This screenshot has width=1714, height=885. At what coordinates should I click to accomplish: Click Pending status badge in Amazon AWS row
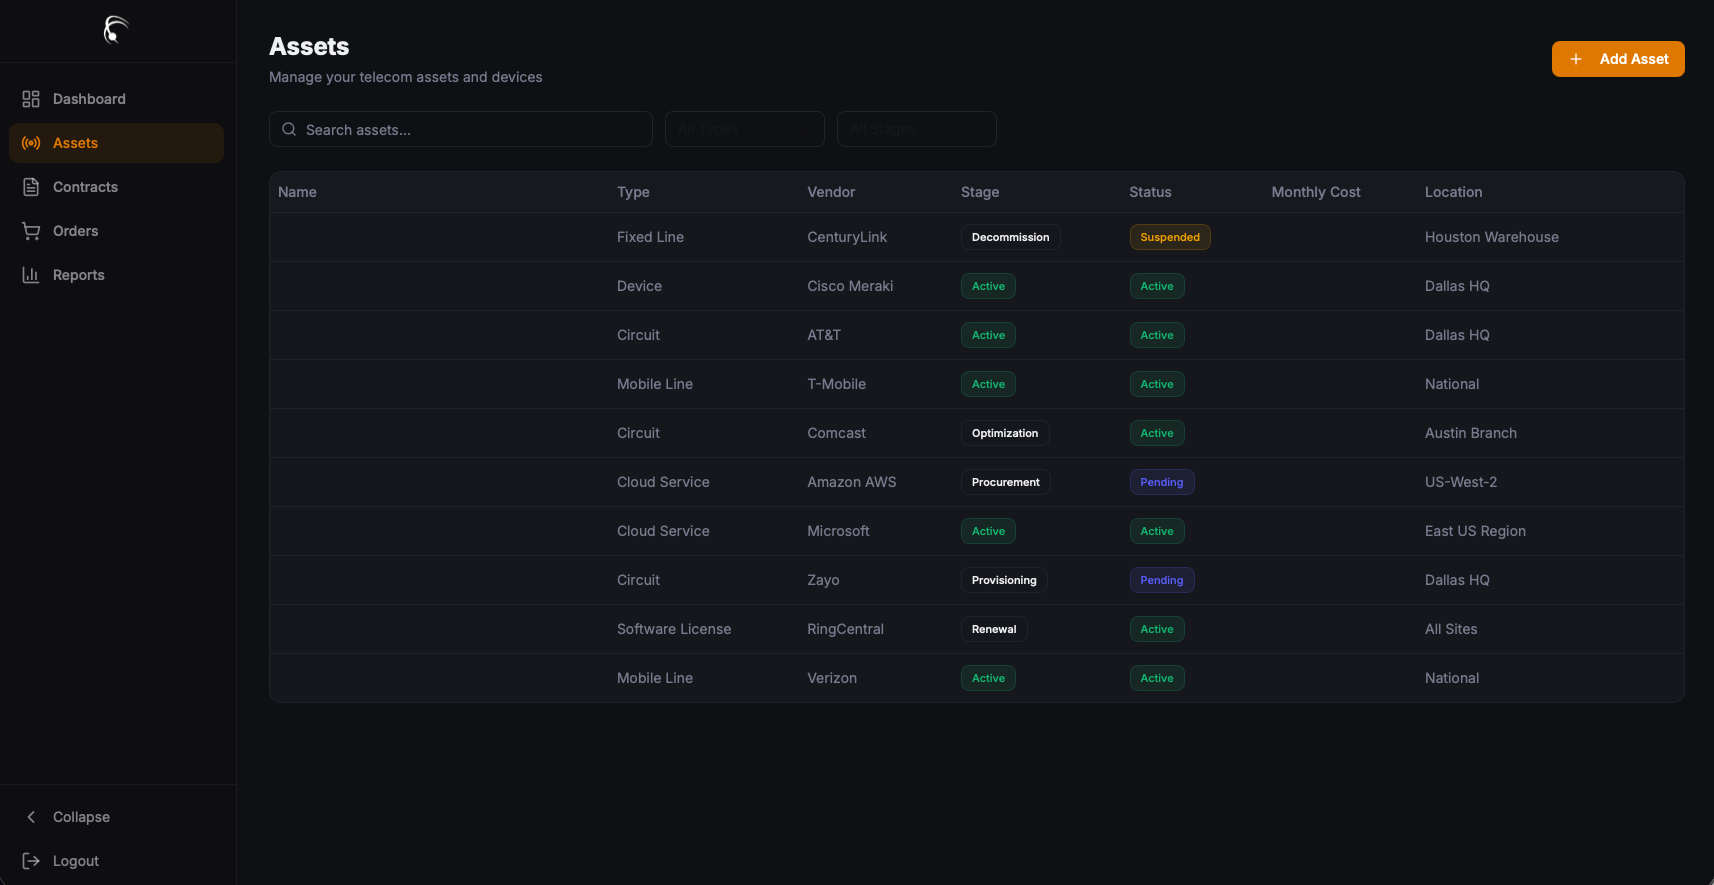coord(1162,482)
